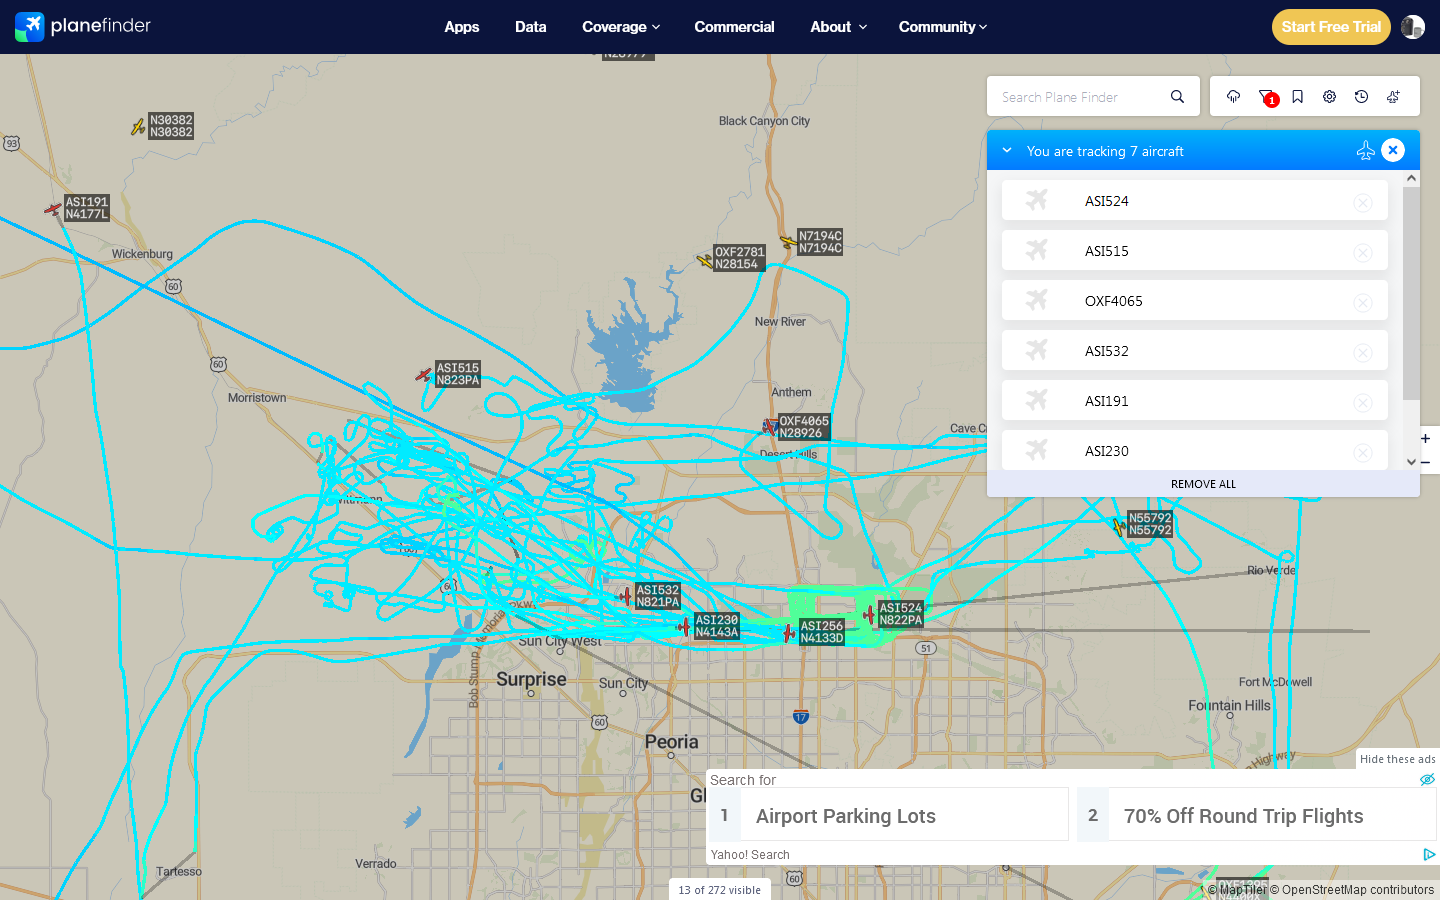Click the ASI515 N823PA aircraft on map
The image size is (1440, 900).
[424, 375]
